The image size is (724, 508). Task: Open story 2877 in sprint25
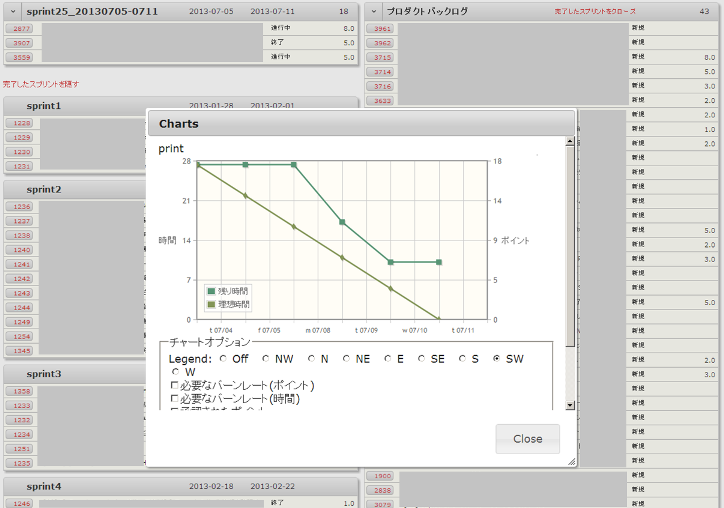21,29
